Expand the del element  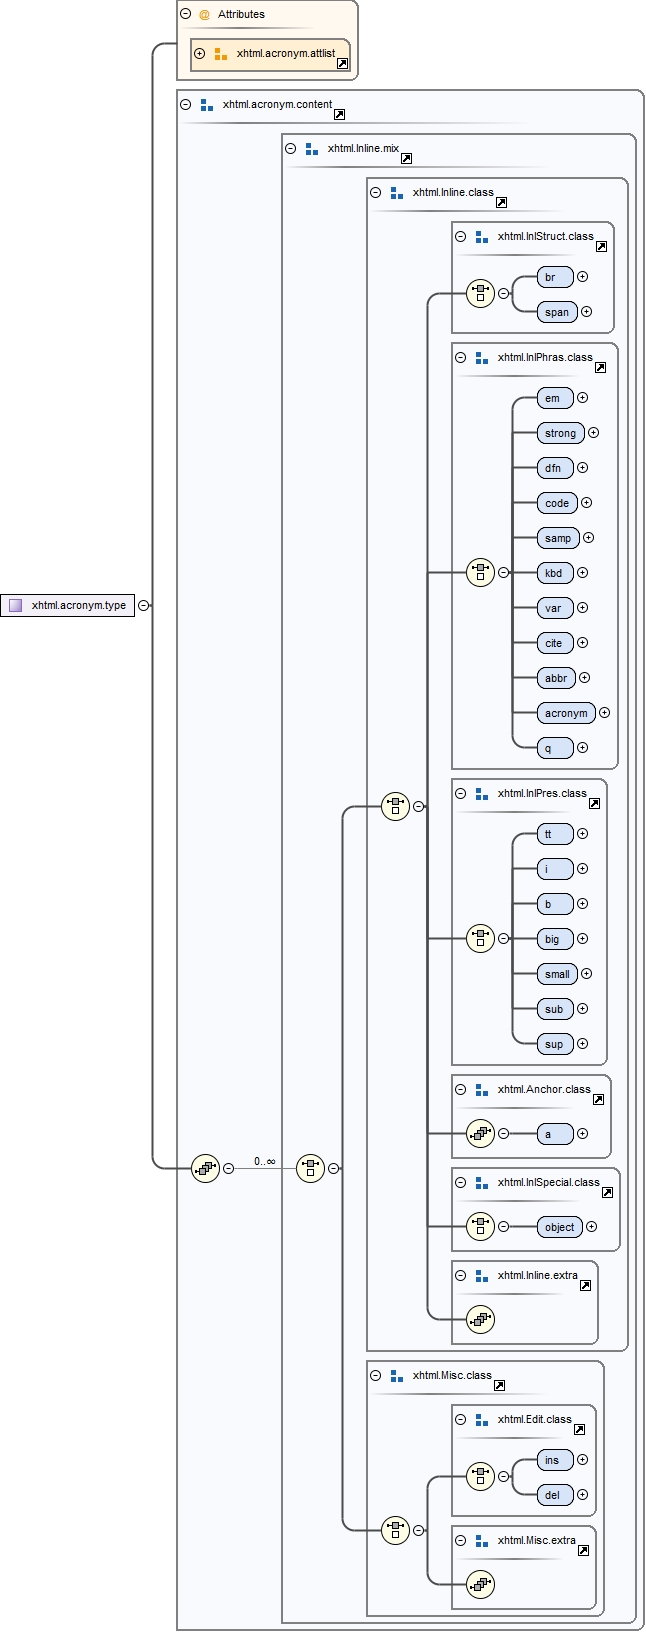pos(582,1495)
